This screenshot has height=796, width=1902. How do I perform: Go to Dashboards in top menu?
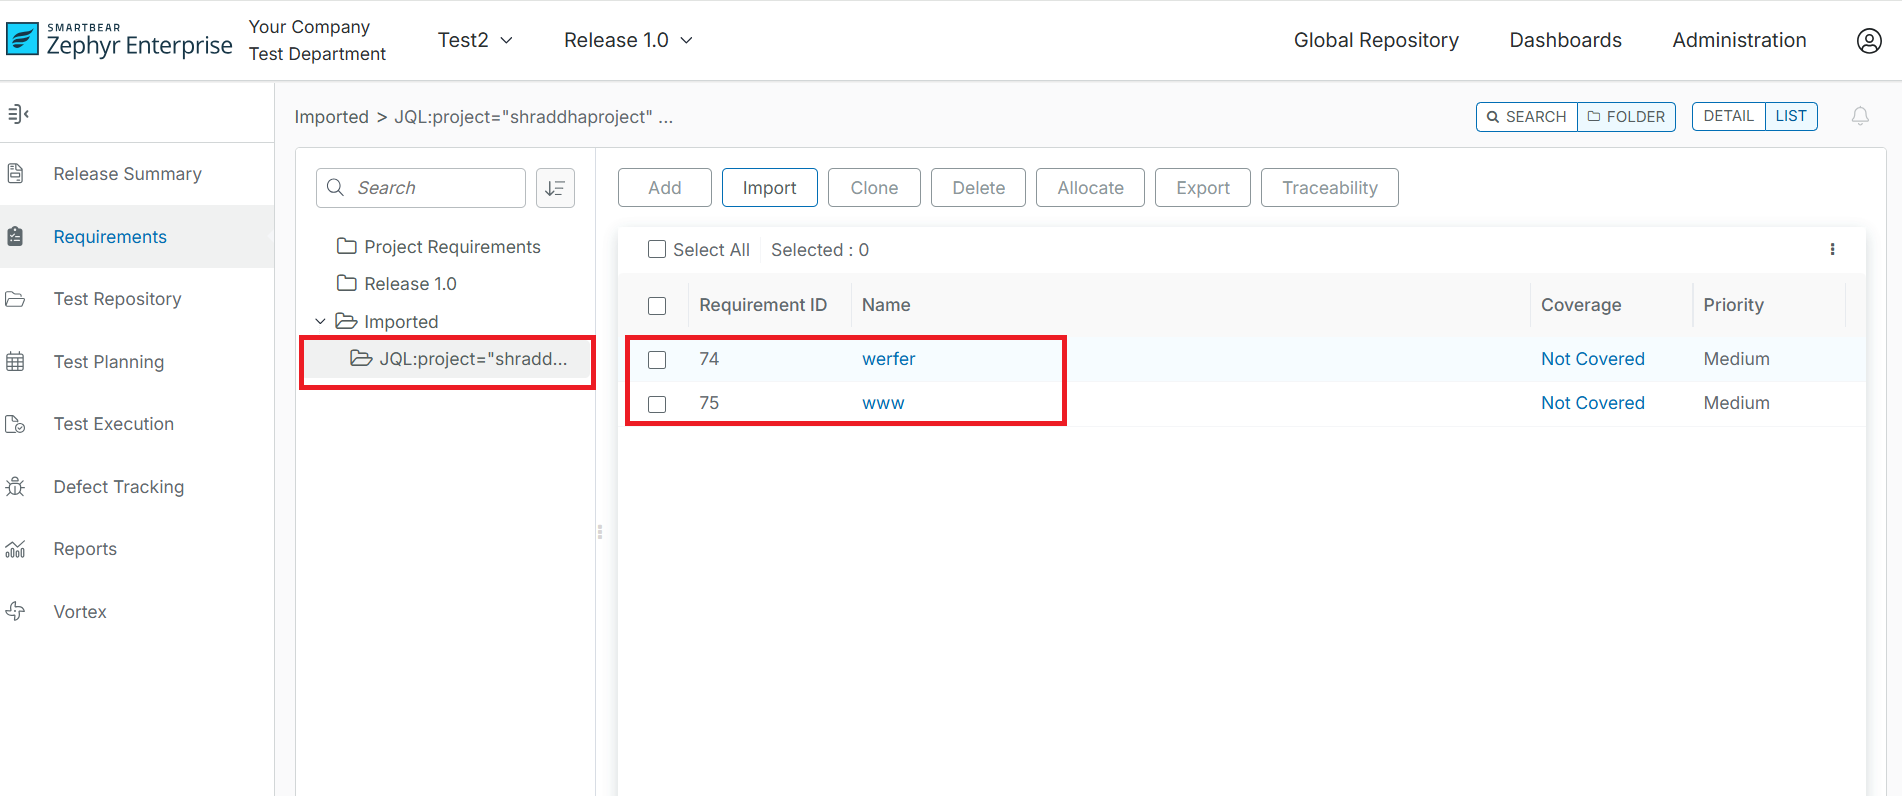point(1565,41)
